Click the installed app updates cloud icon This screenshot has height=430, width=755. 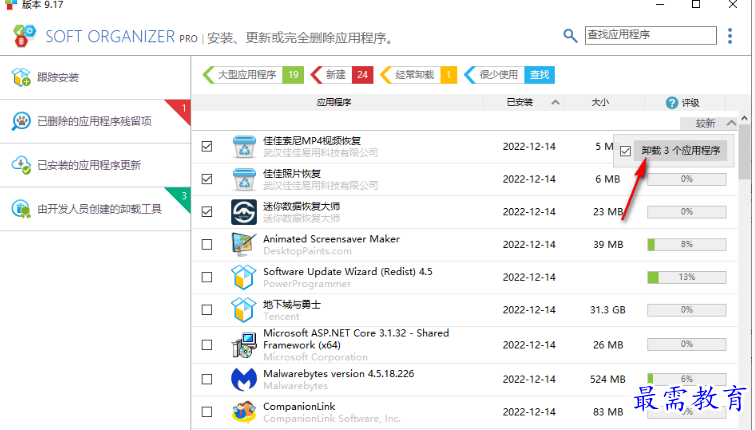click(x=21, y=165)
